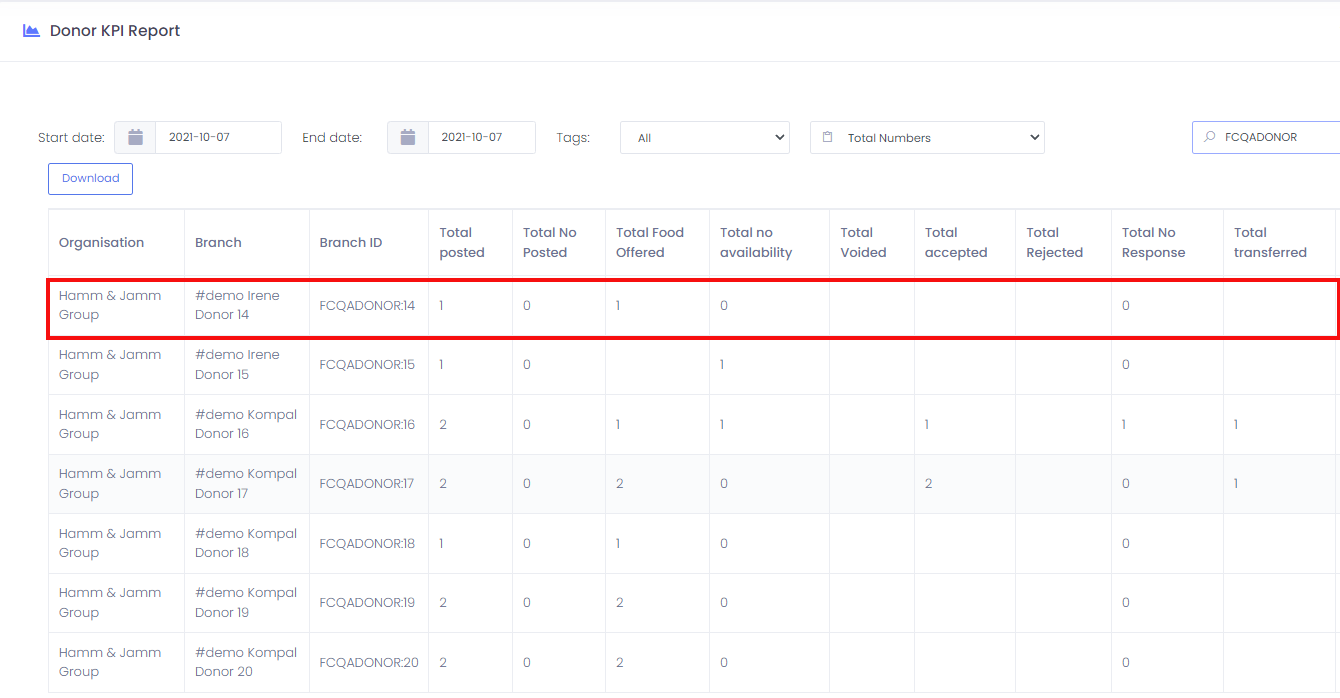
Task: Click the clipboard icon beside Total Numbers
Action: [827, 138]
